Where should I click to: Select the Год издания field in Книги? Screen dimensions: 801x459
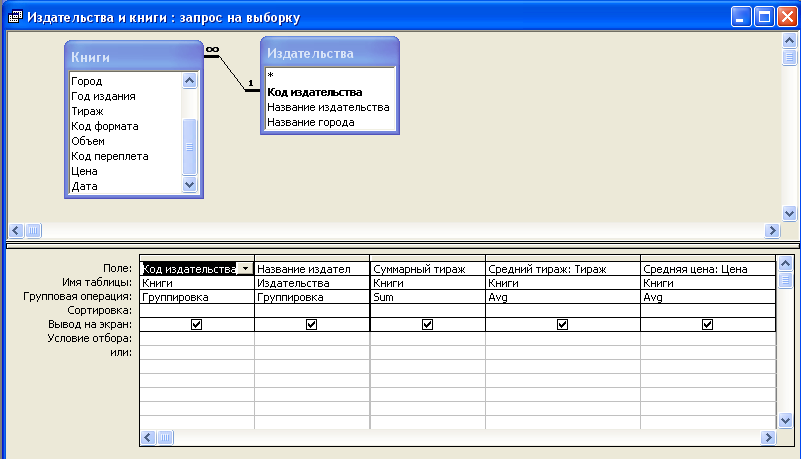103,96
